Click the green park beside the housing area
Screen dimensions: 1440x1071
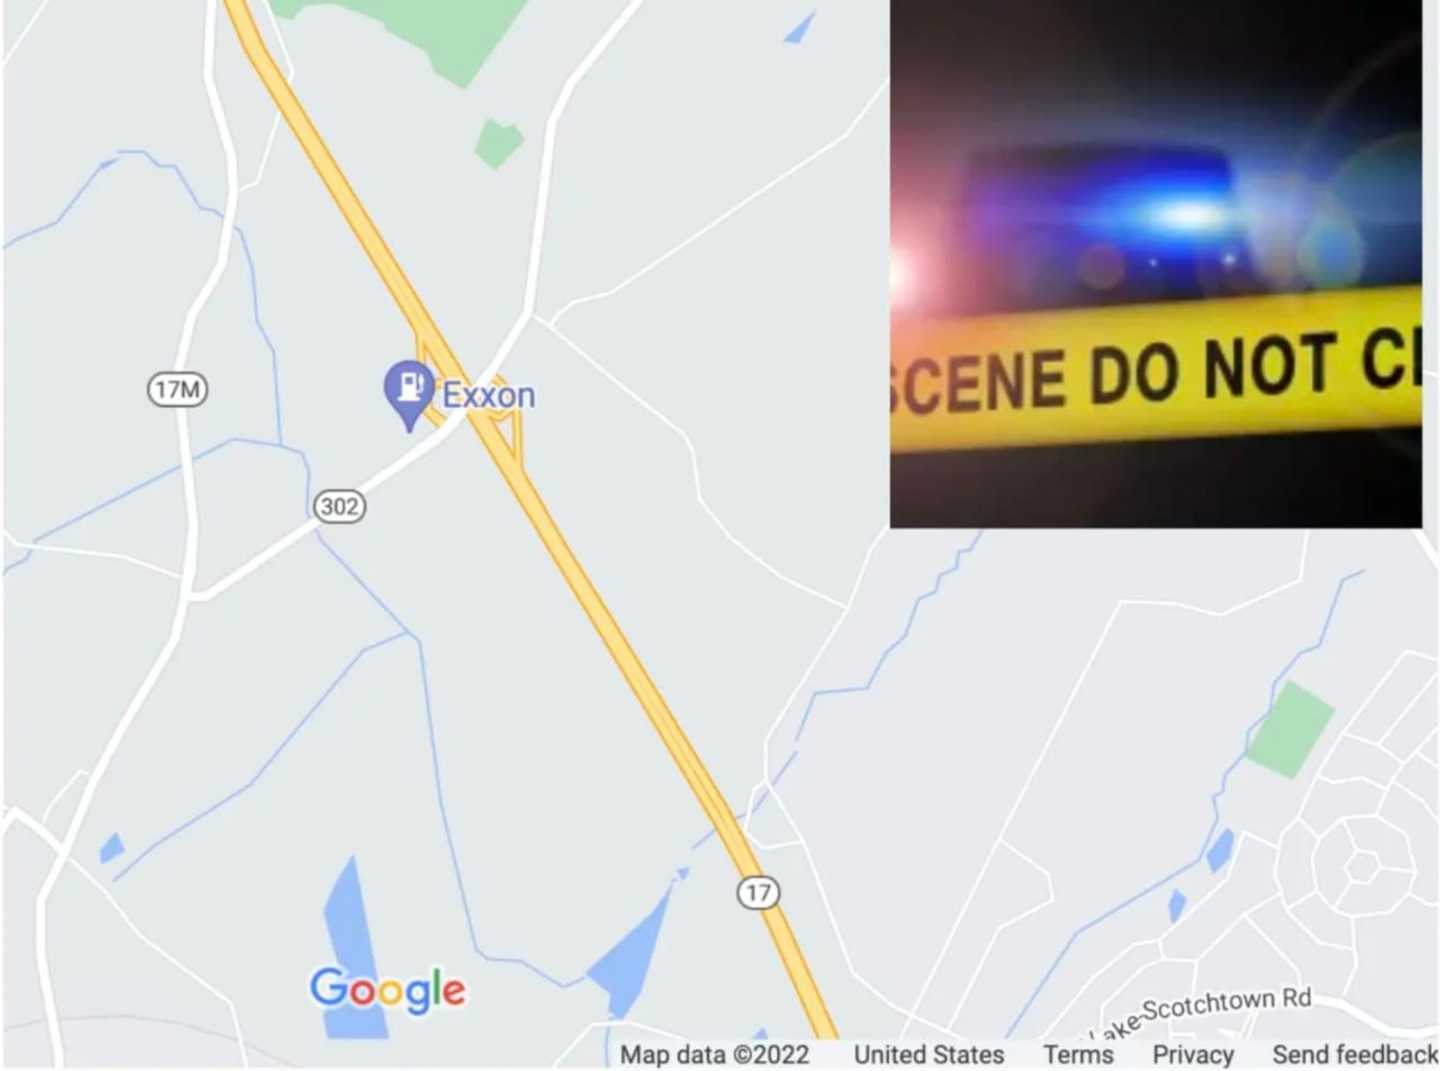tap(1290, 729)
